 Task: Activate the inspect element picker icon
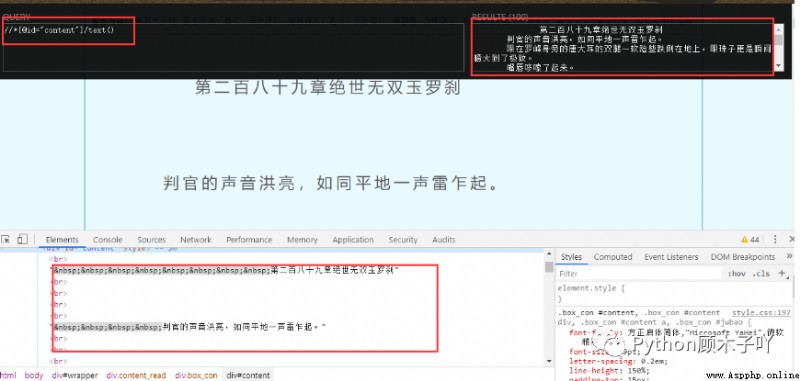pos(6,239)
